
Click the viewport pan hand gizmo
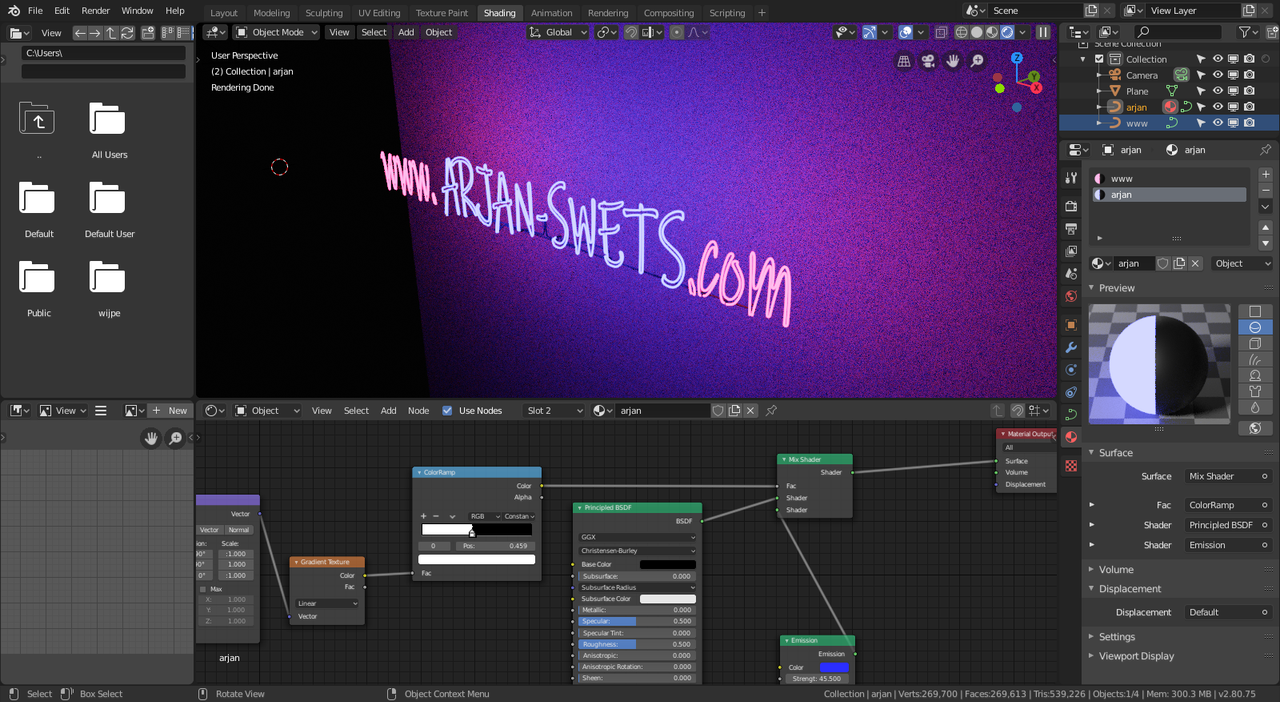tap(953, 61)
